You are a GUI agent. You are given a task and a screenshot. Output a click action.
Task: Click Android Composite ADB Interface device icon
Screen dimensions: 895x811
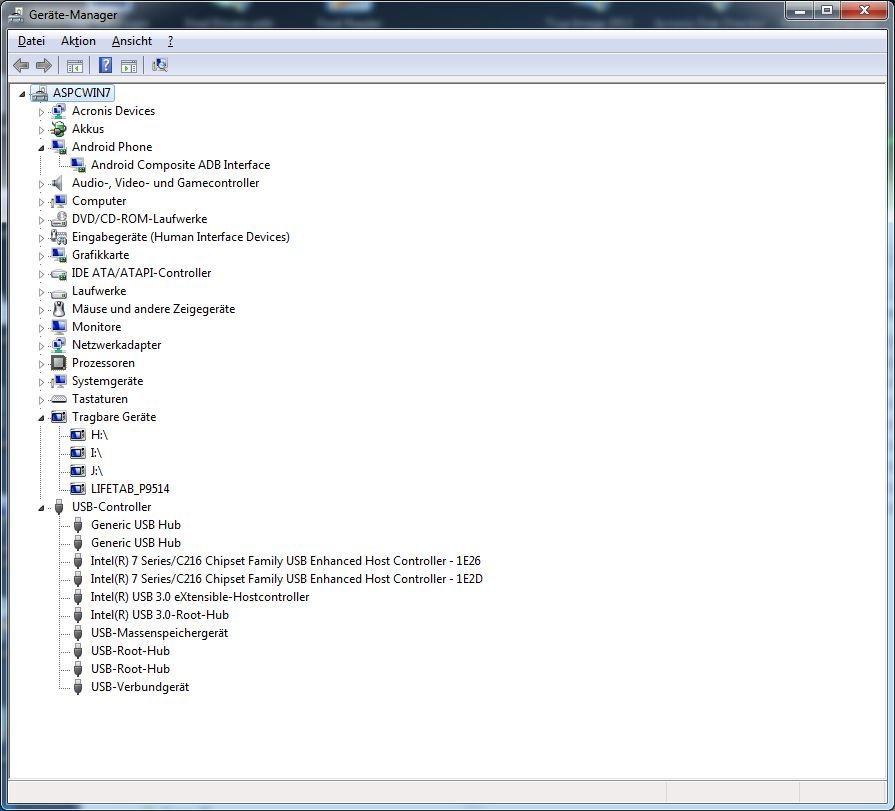tap(78, 165)
